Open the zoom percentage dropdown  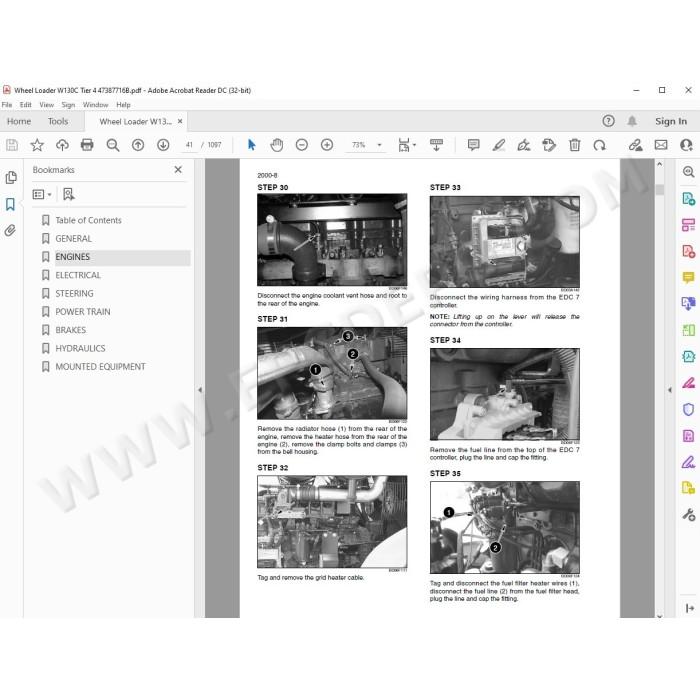[x=379, y=145]
